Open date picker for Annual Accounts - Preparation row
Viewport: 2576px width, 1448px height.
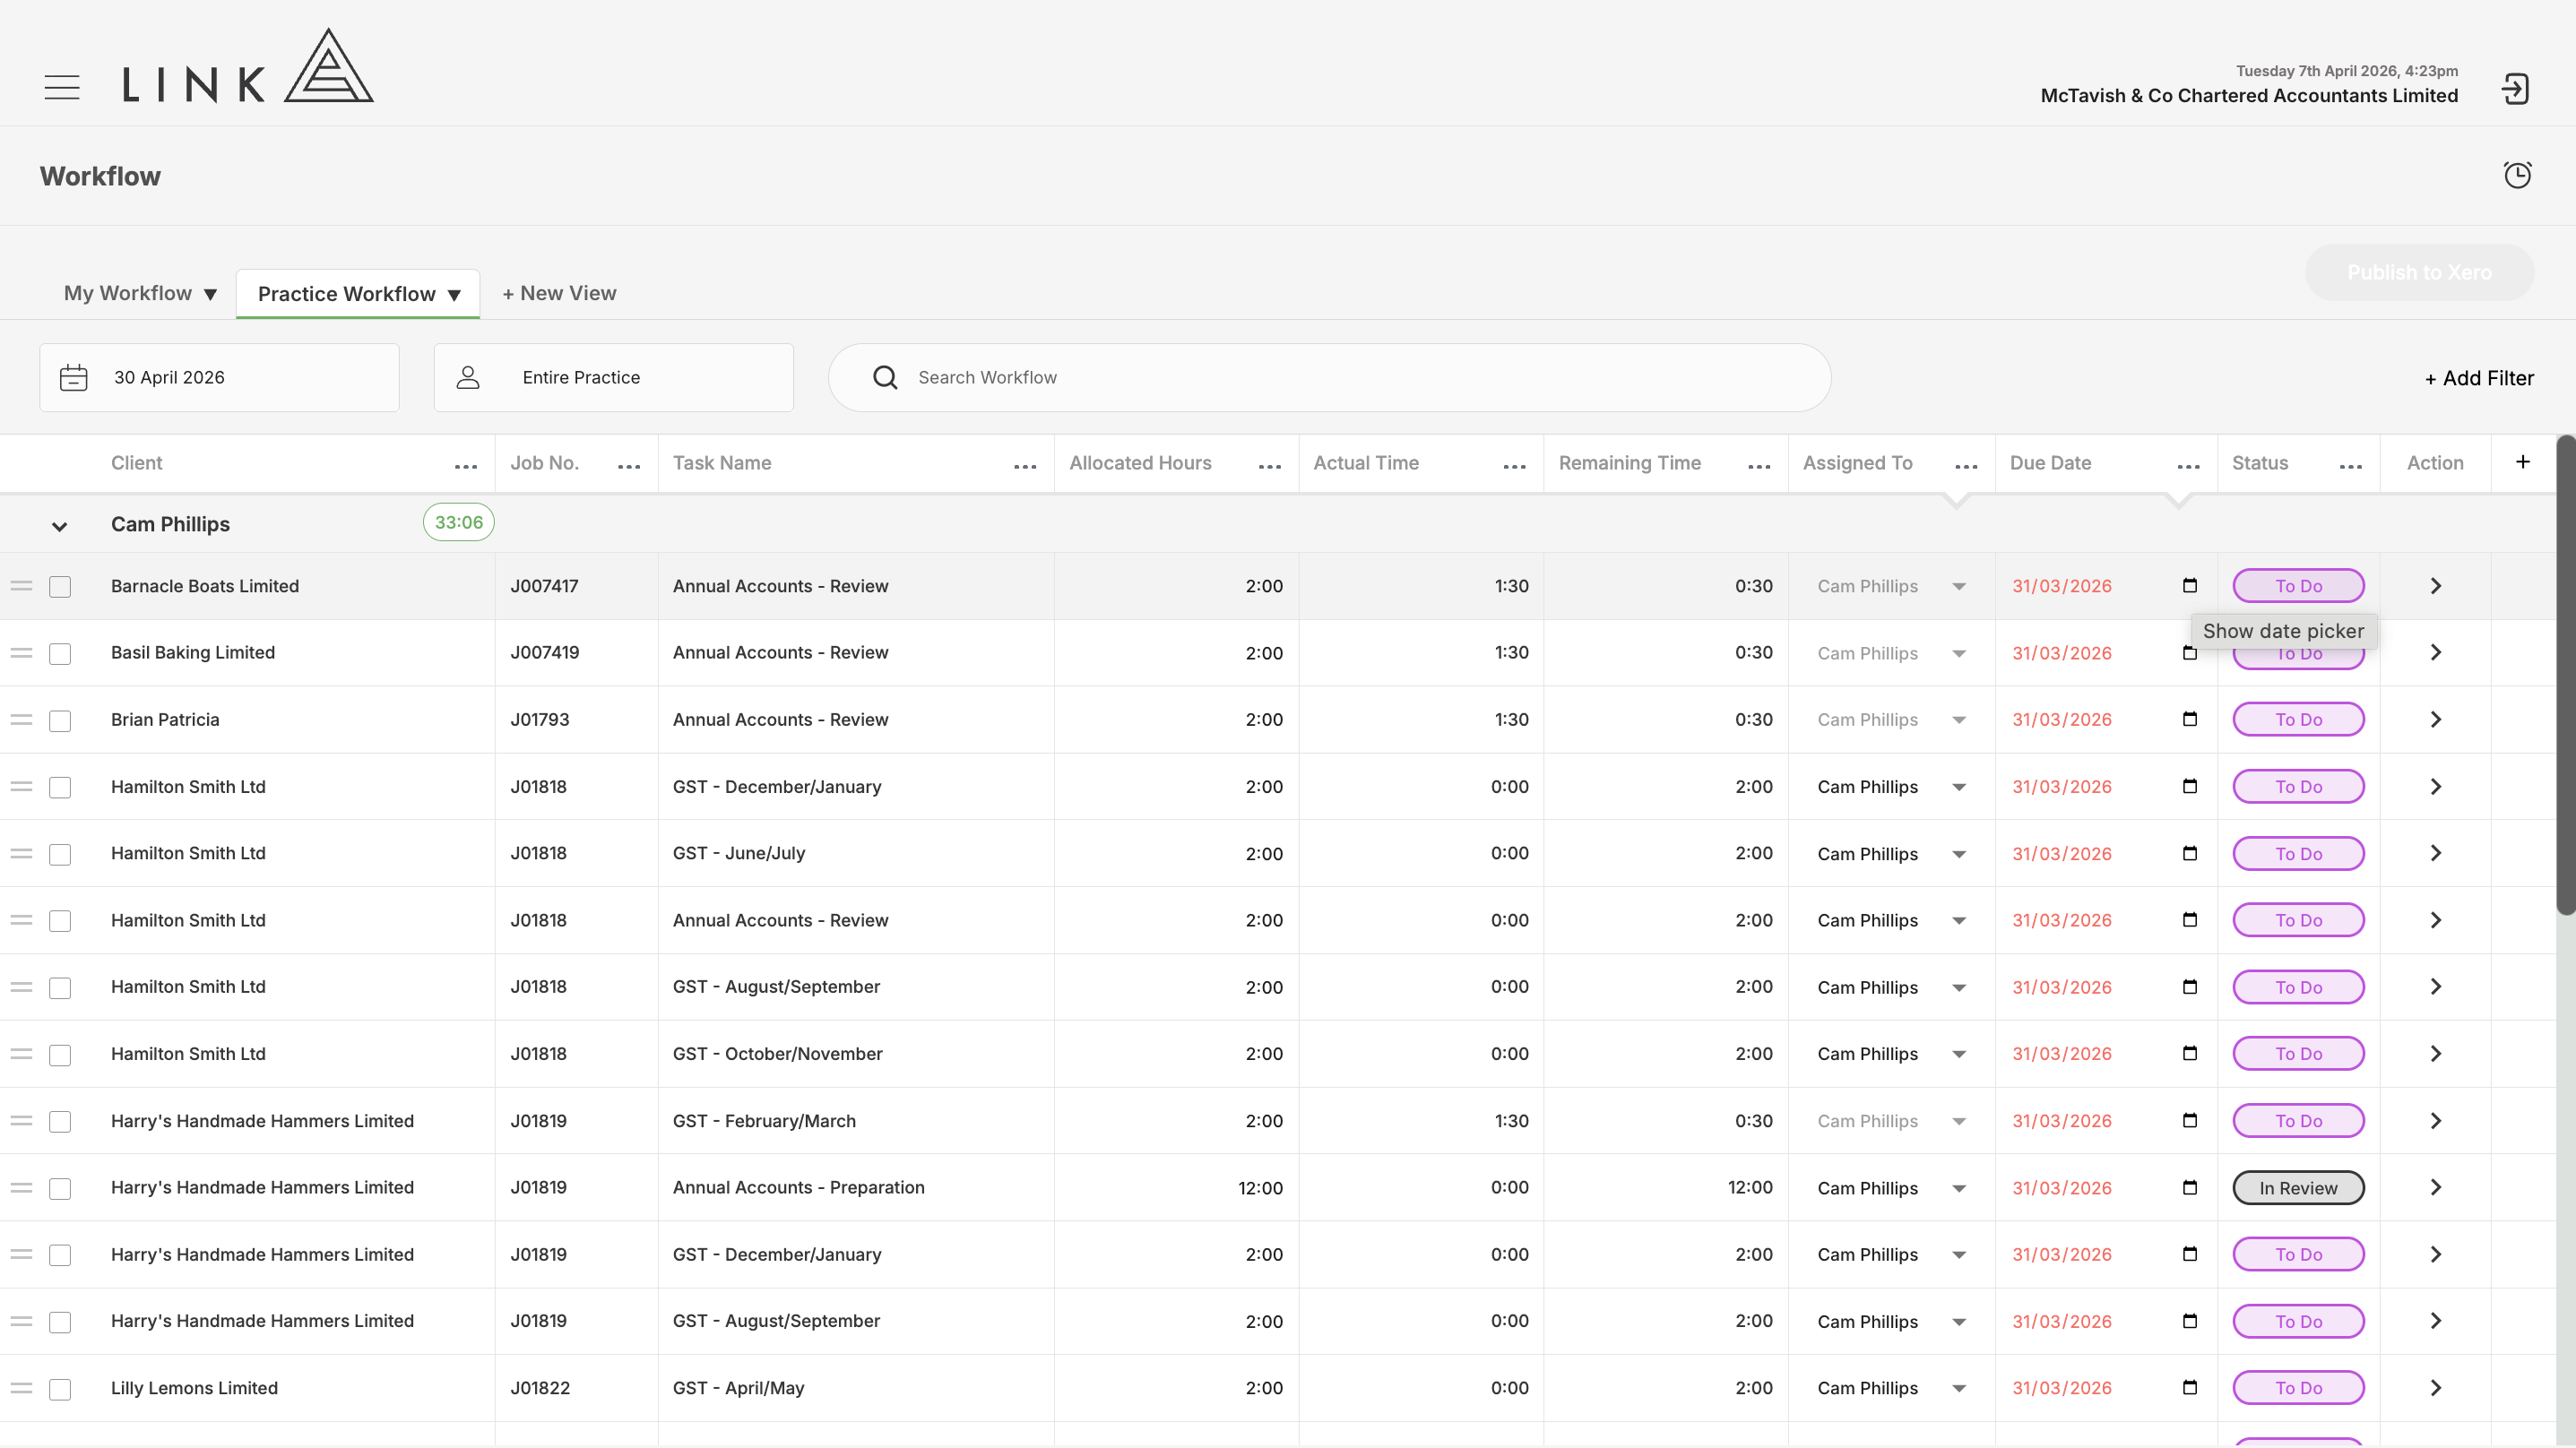[2189, 1187]
